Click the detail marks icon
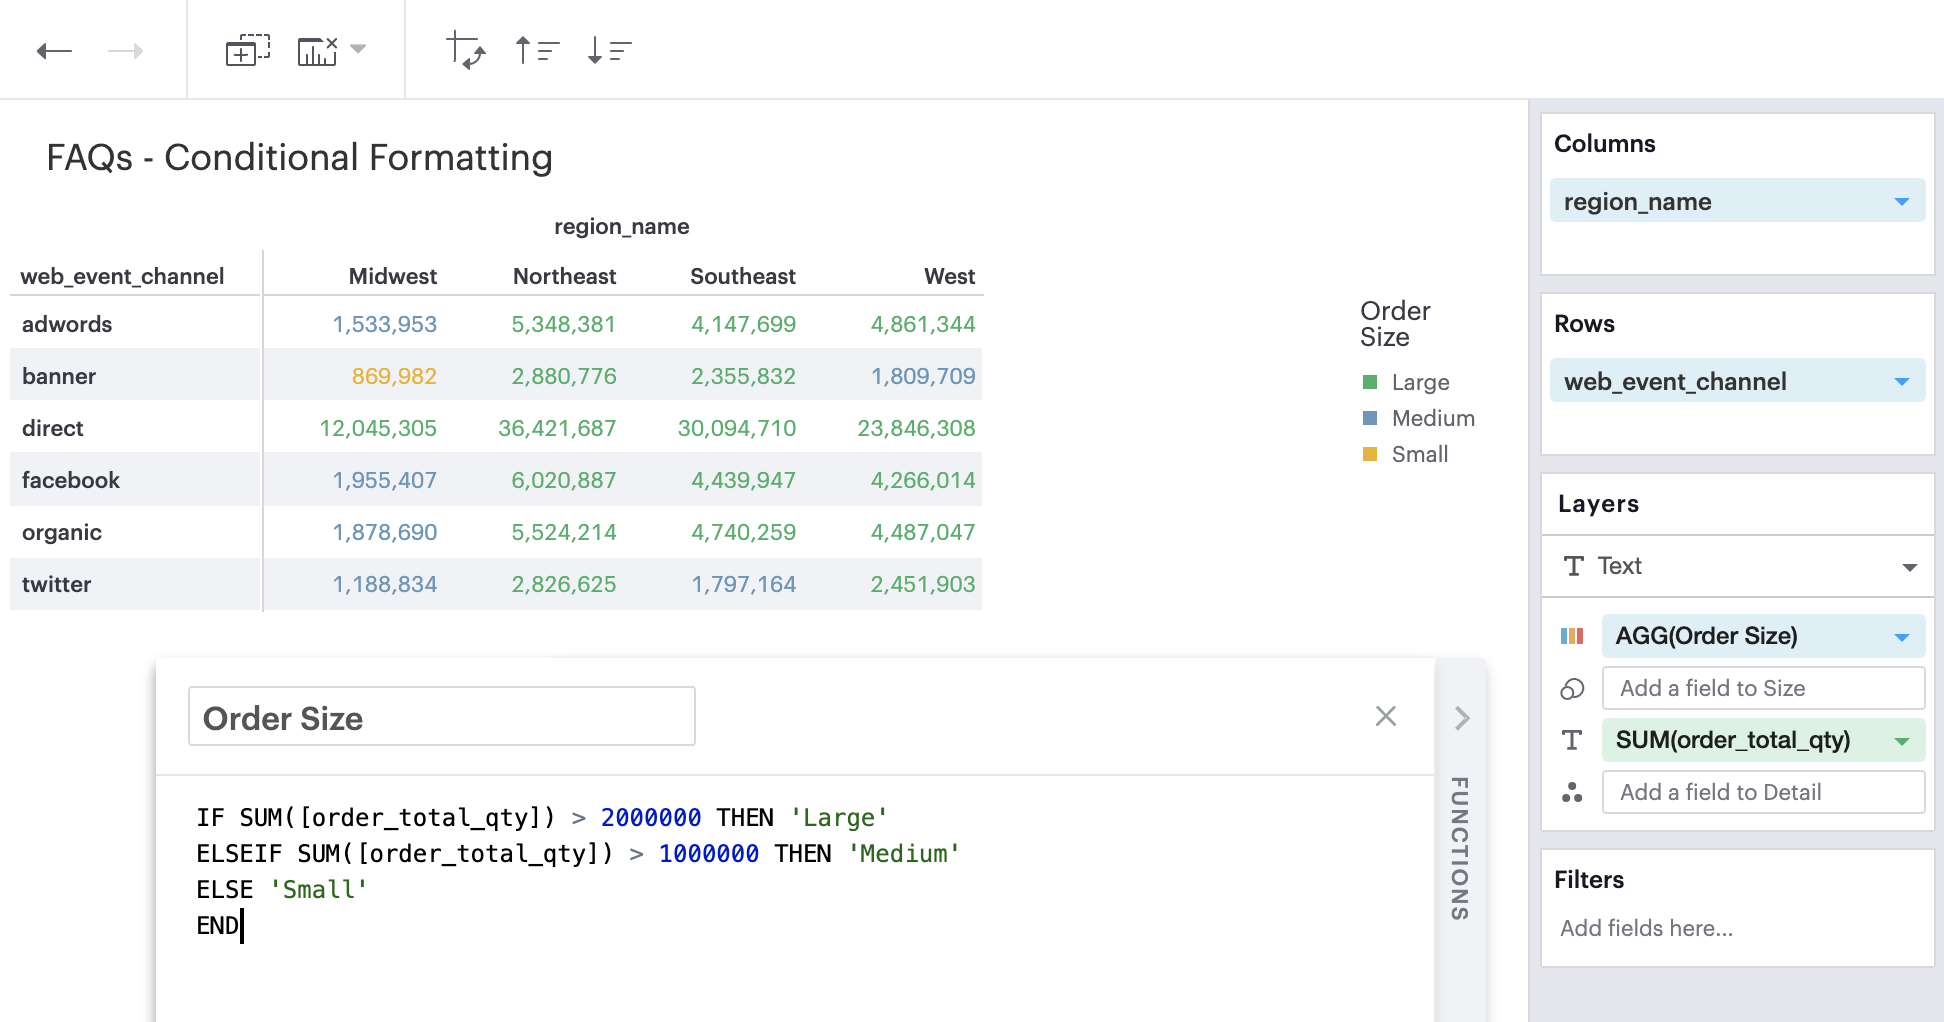The height and width of the screenshot is (1022, 1944). (1572, 792)
